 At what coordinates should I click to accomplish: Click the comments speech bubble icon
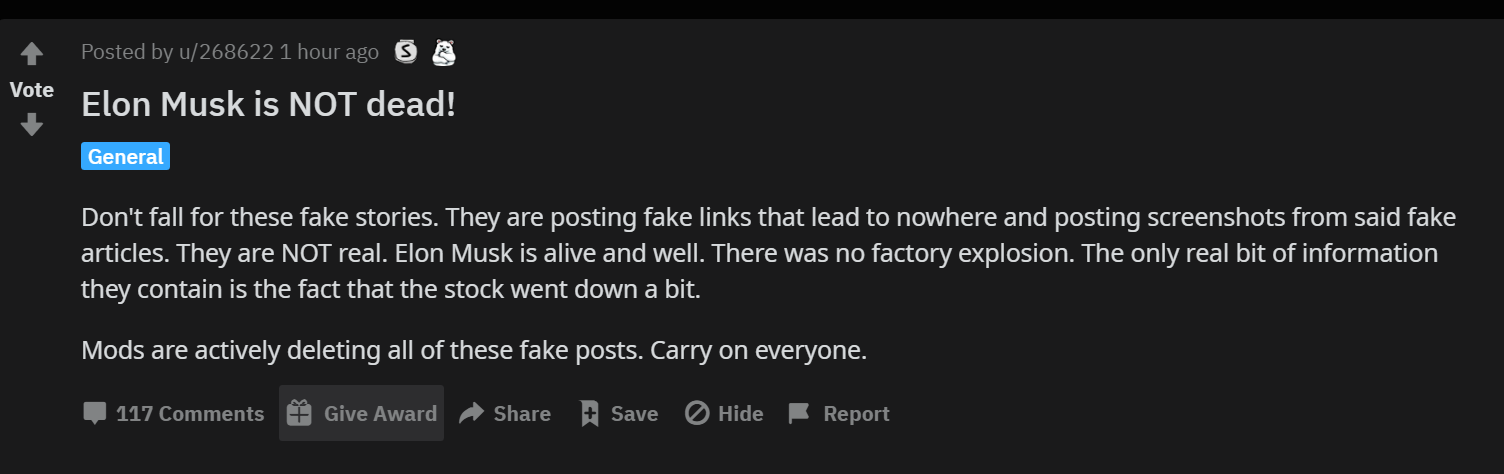[95, 414]
